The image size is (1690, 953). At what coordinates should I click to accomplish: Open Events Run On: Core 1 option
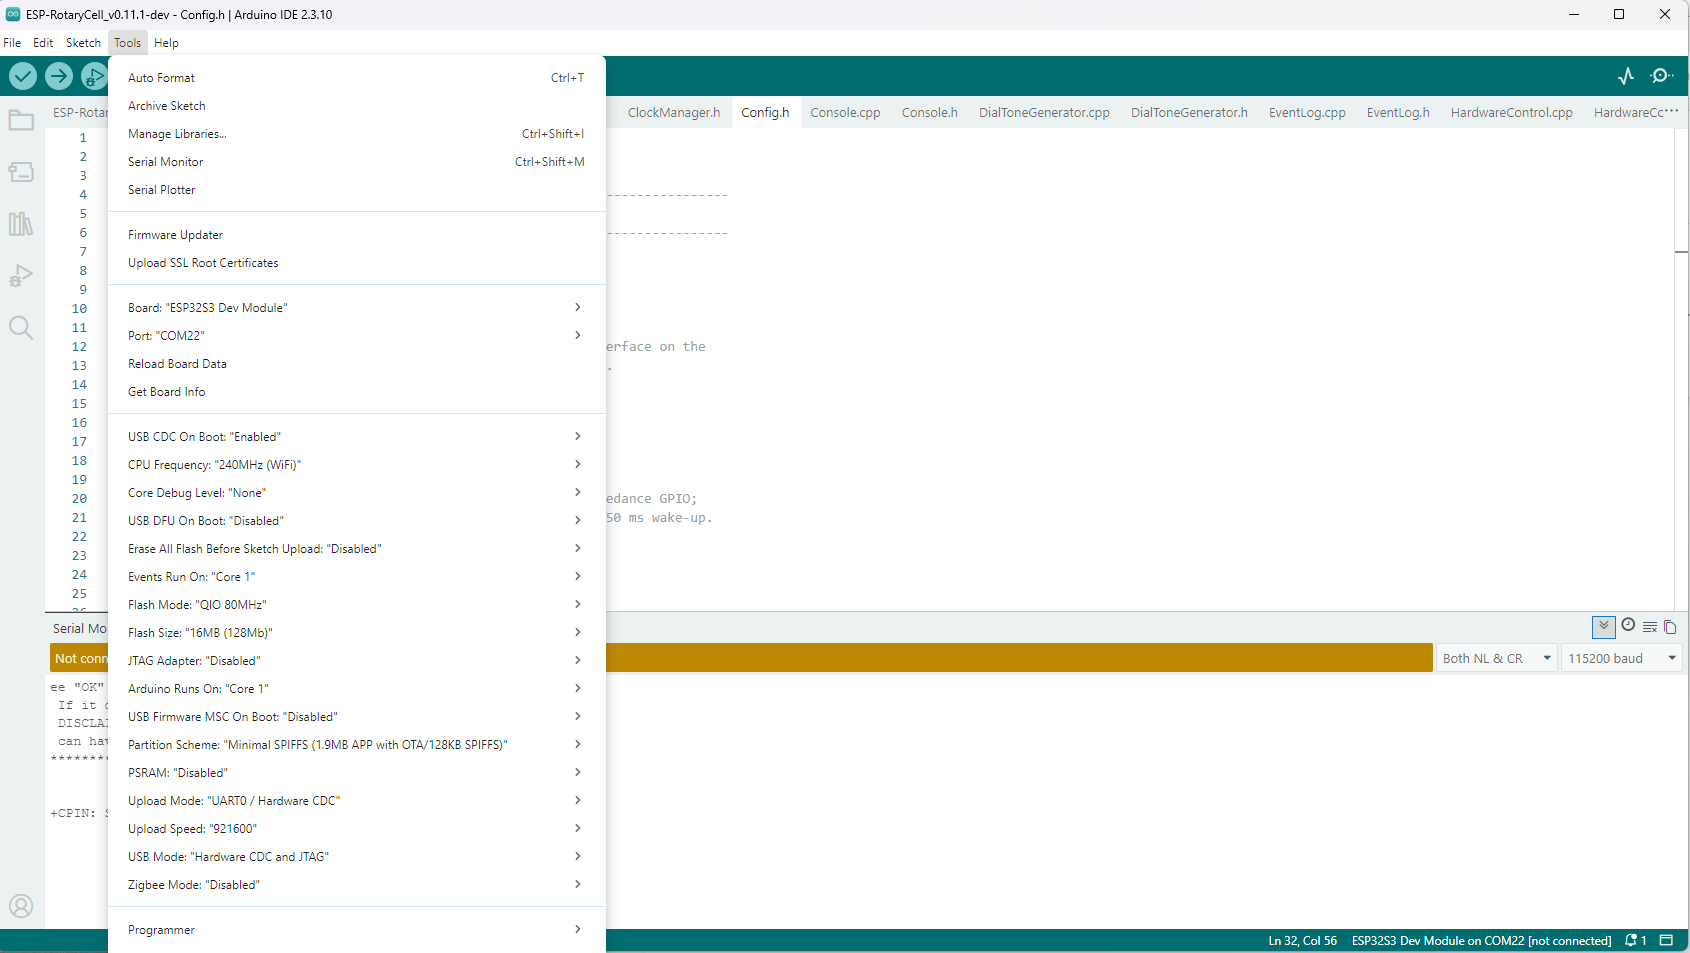tap(356, 577)
